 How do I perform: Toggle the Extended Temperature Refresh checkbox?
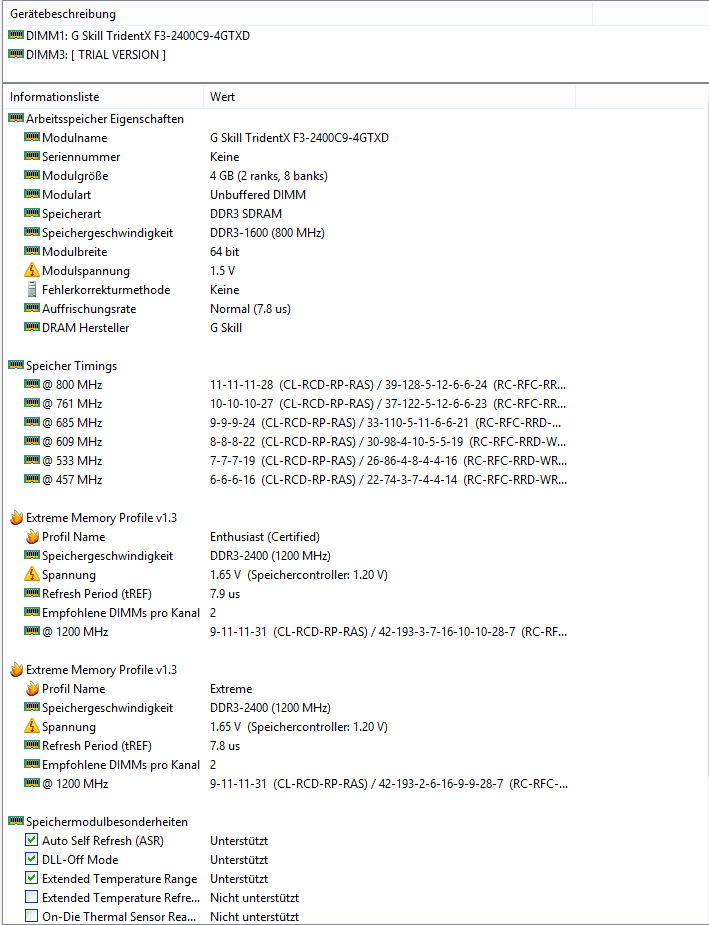tap(32, 897)
